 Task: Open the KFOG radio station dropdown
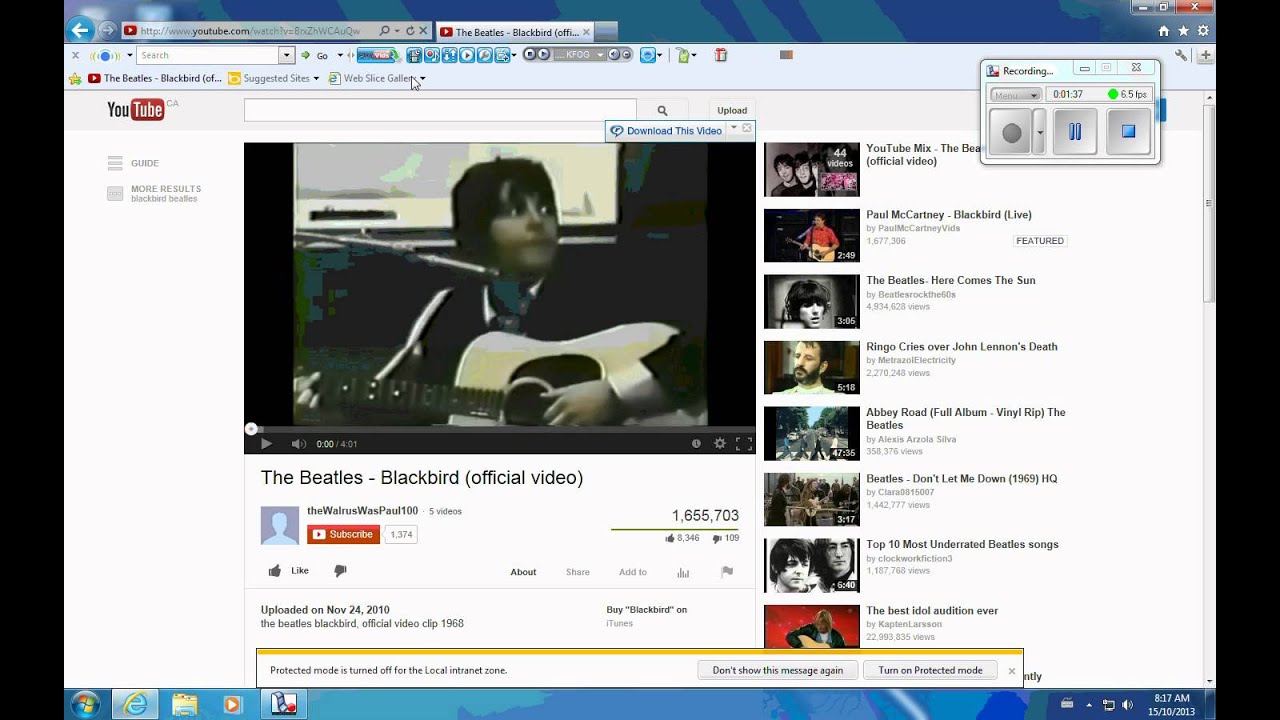pyautogui.click(x=601, y=55)
